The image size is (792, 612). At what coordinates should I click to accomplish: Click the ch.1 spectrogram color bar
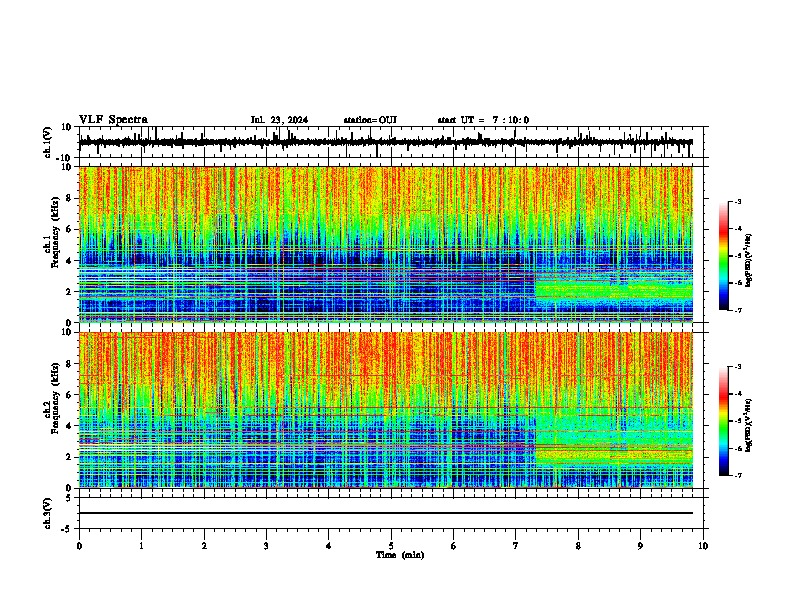[x=724, y=256]
